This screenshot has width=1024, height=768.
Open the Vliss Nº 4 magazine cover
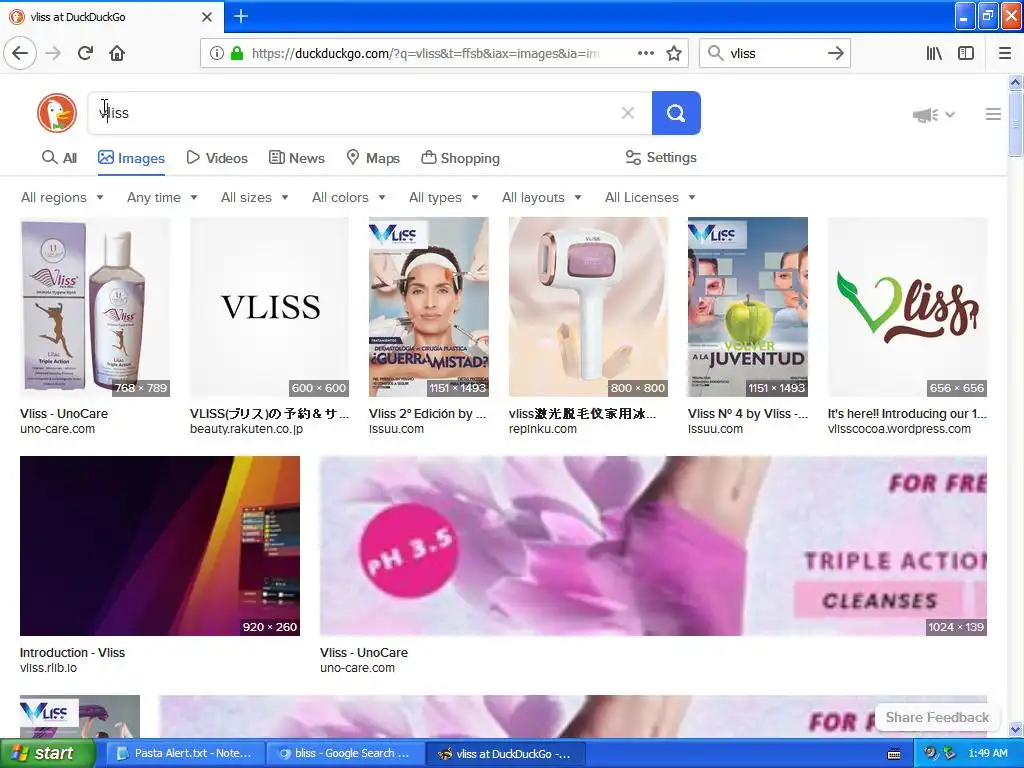coord(748,307)
